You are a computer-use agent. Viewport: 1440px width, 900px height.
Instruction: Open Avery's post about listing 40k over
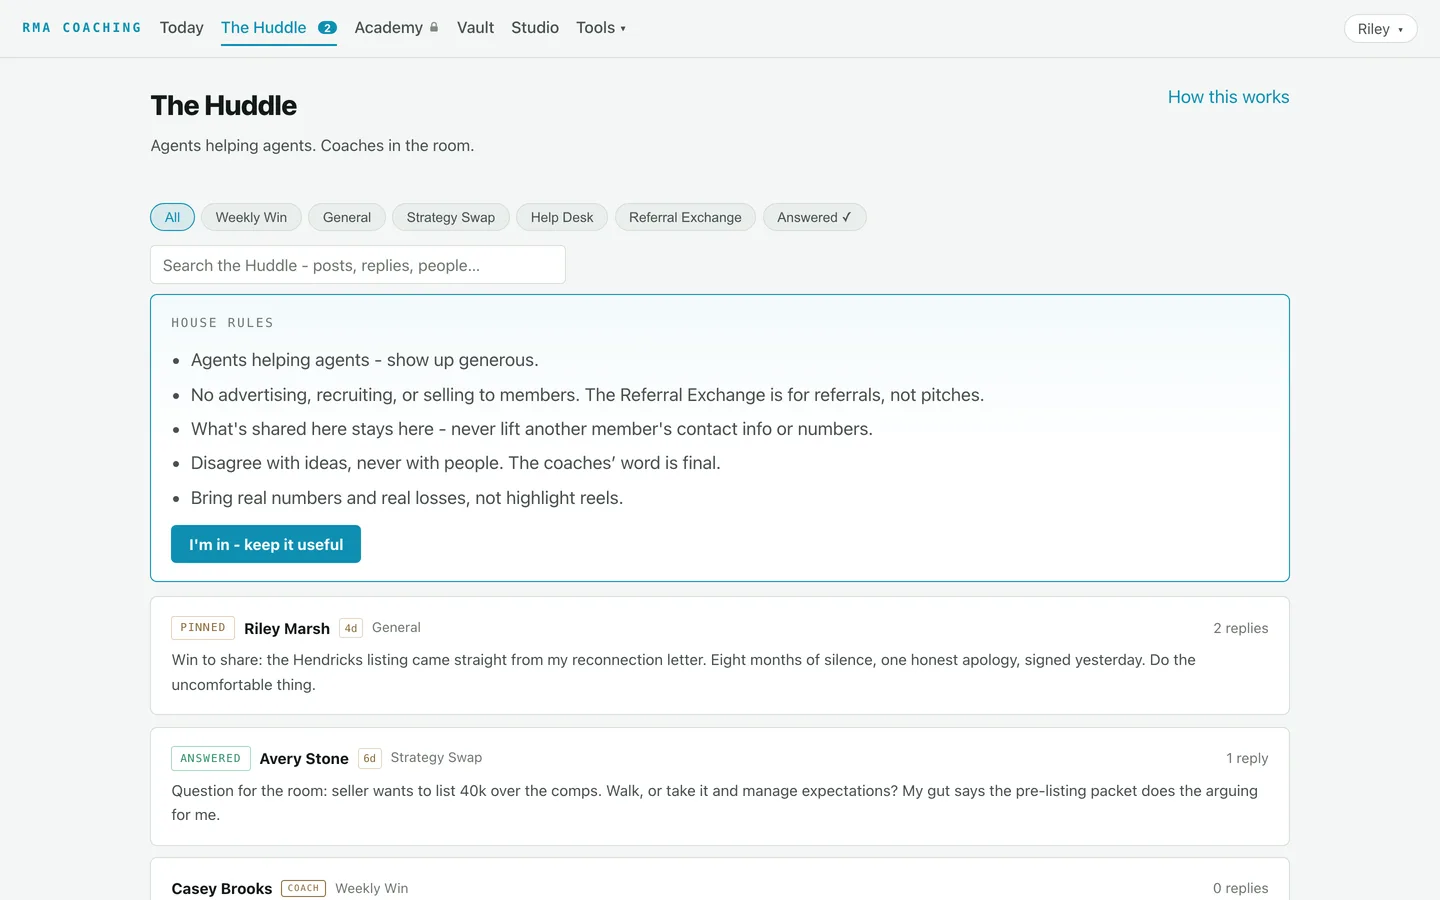(x=720, y=786)
